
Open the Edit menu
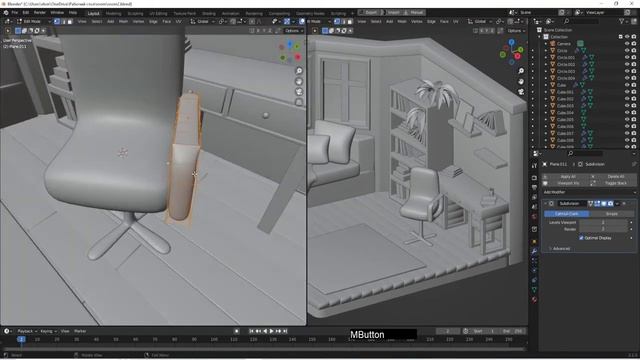(26, 13)
